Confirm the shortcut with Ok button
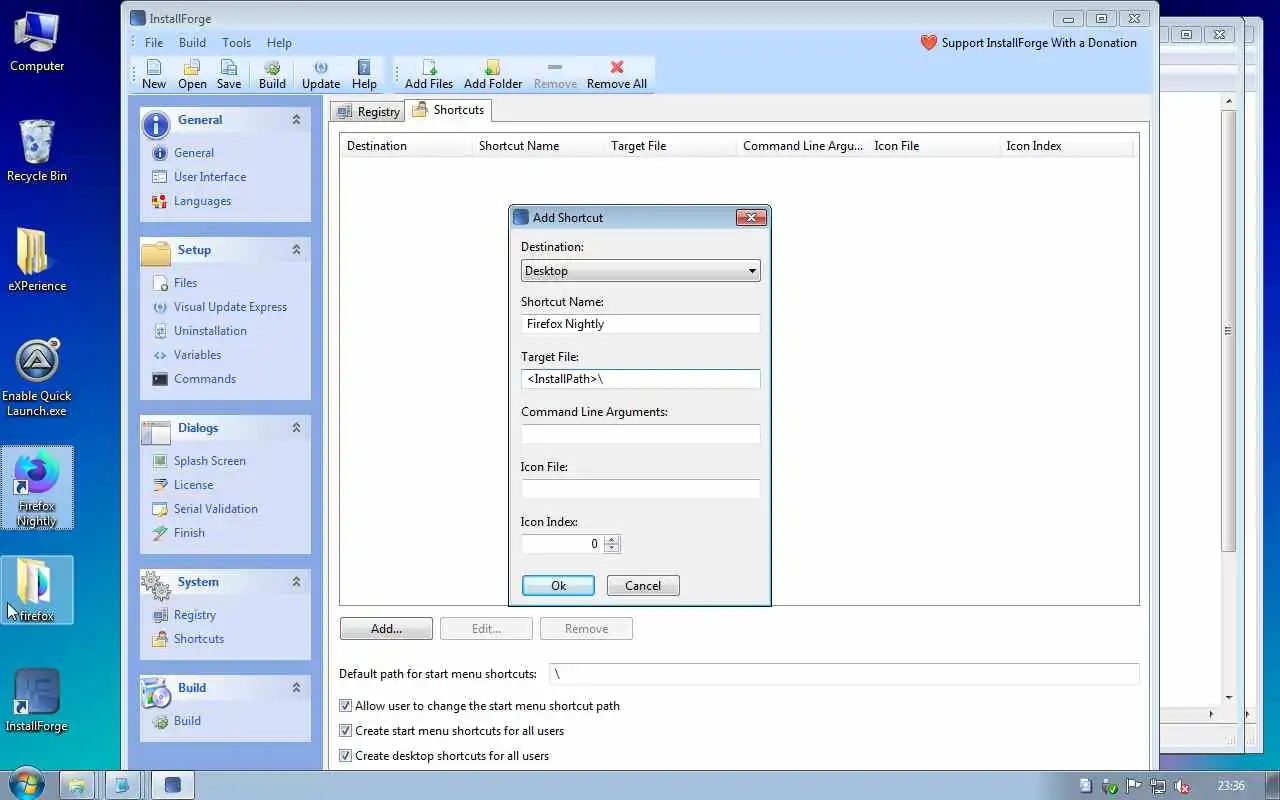 (x=558, y=586)
